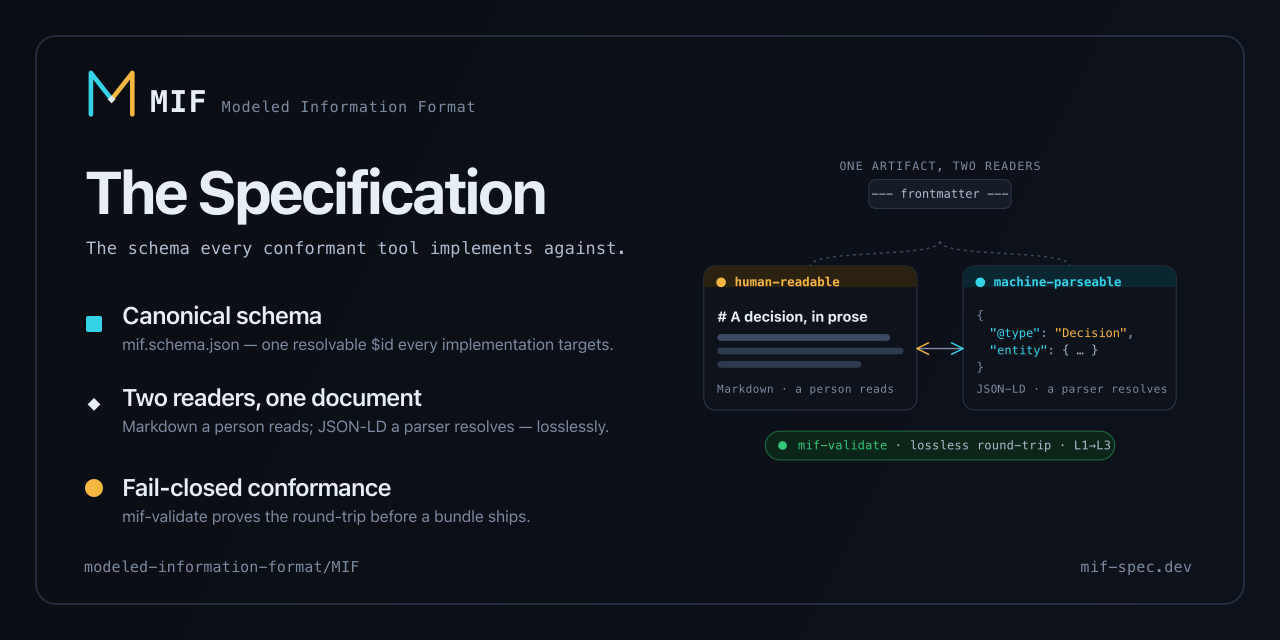Click the "MIF" wordmark text

[x=178, y=102]
